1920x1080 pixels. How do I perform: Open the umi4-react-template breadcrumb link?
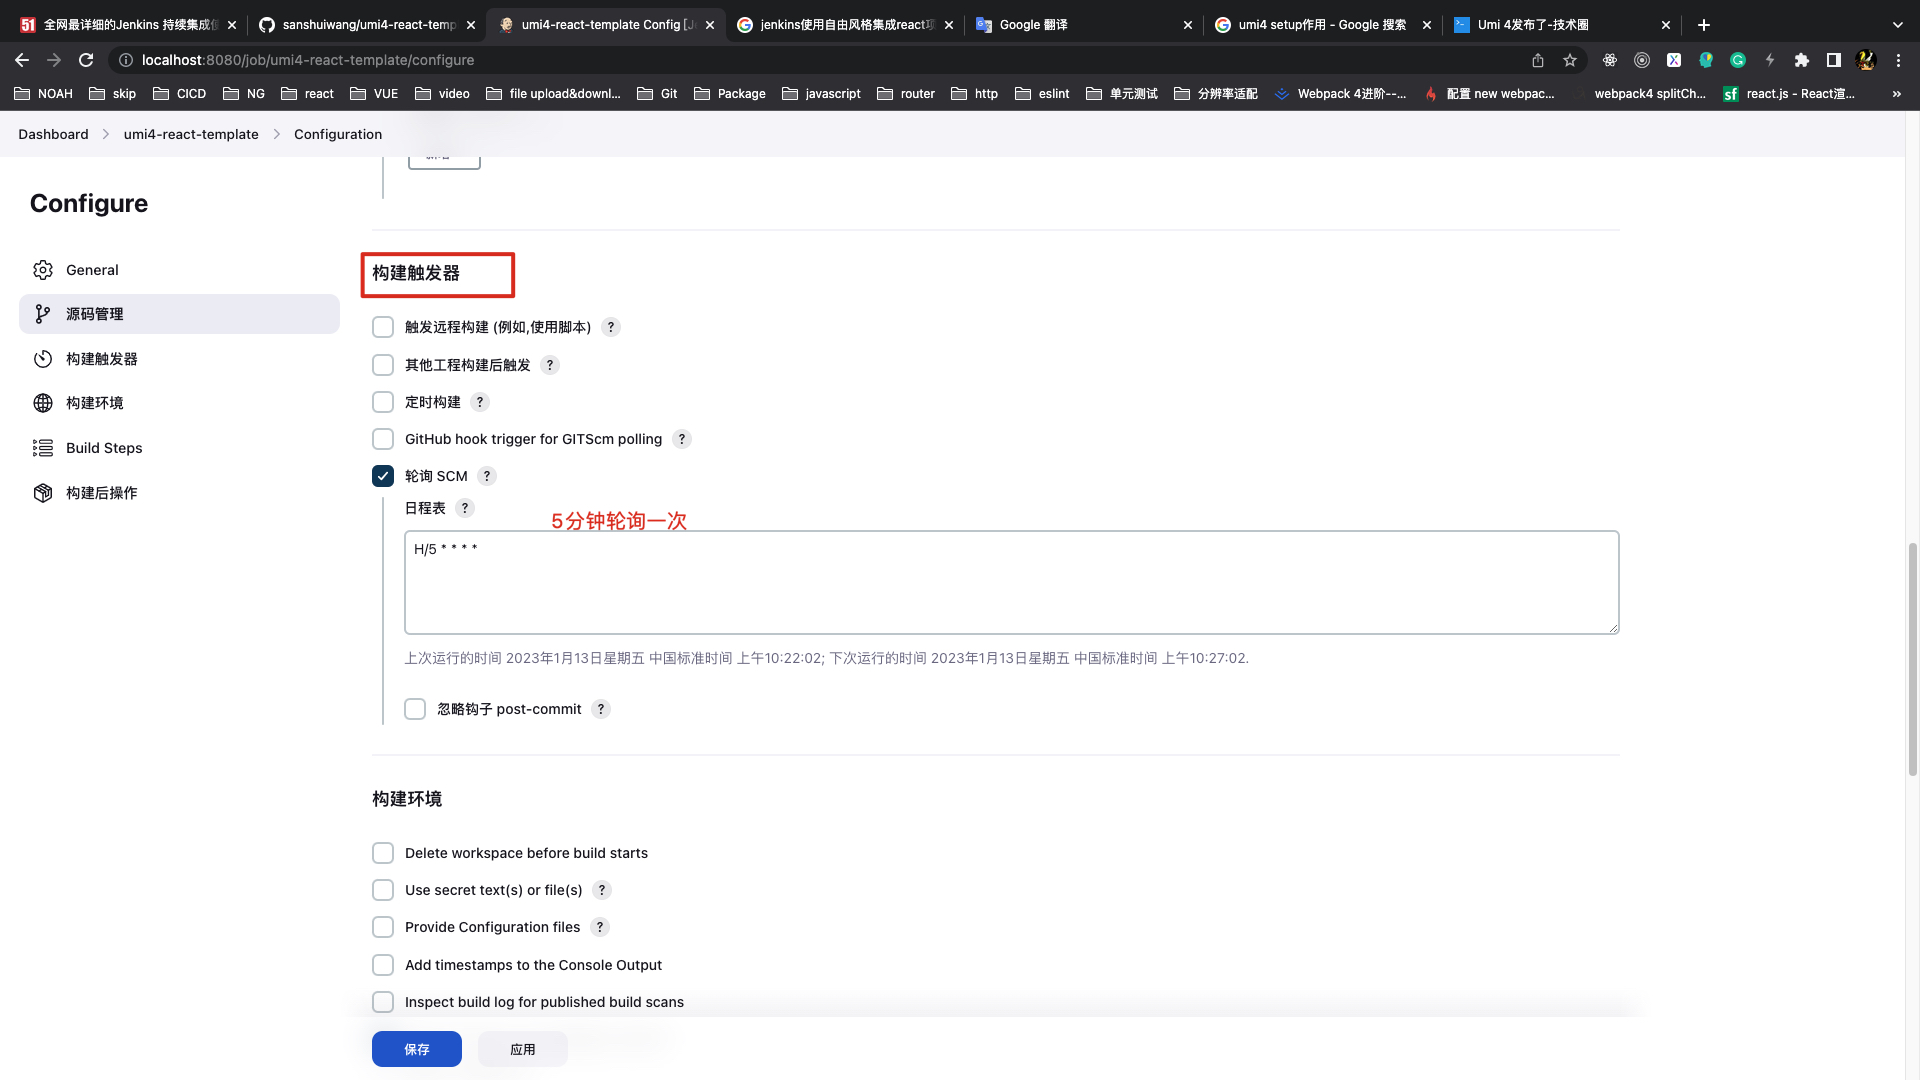point(191,134)
